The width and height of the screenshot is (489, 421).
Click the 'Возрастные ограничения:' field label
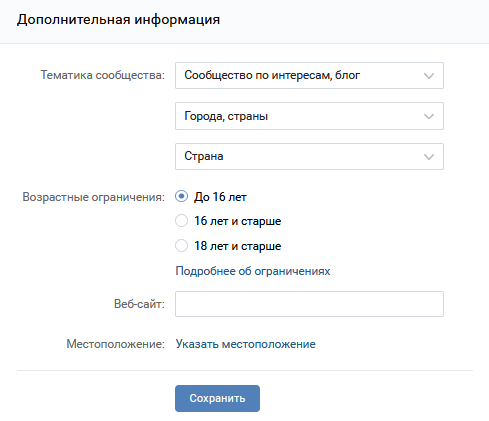(94, 197)
